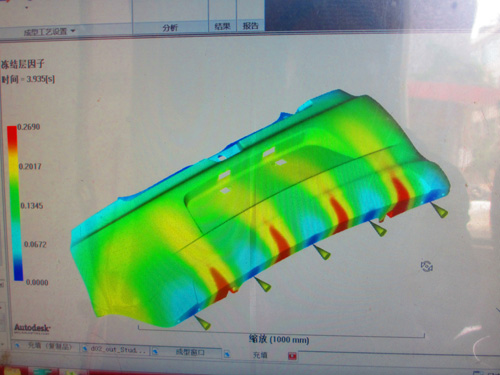Screen dimensions: 500x375
Task: Click the frozen layer color legend bar
Action: pos(14,203)
